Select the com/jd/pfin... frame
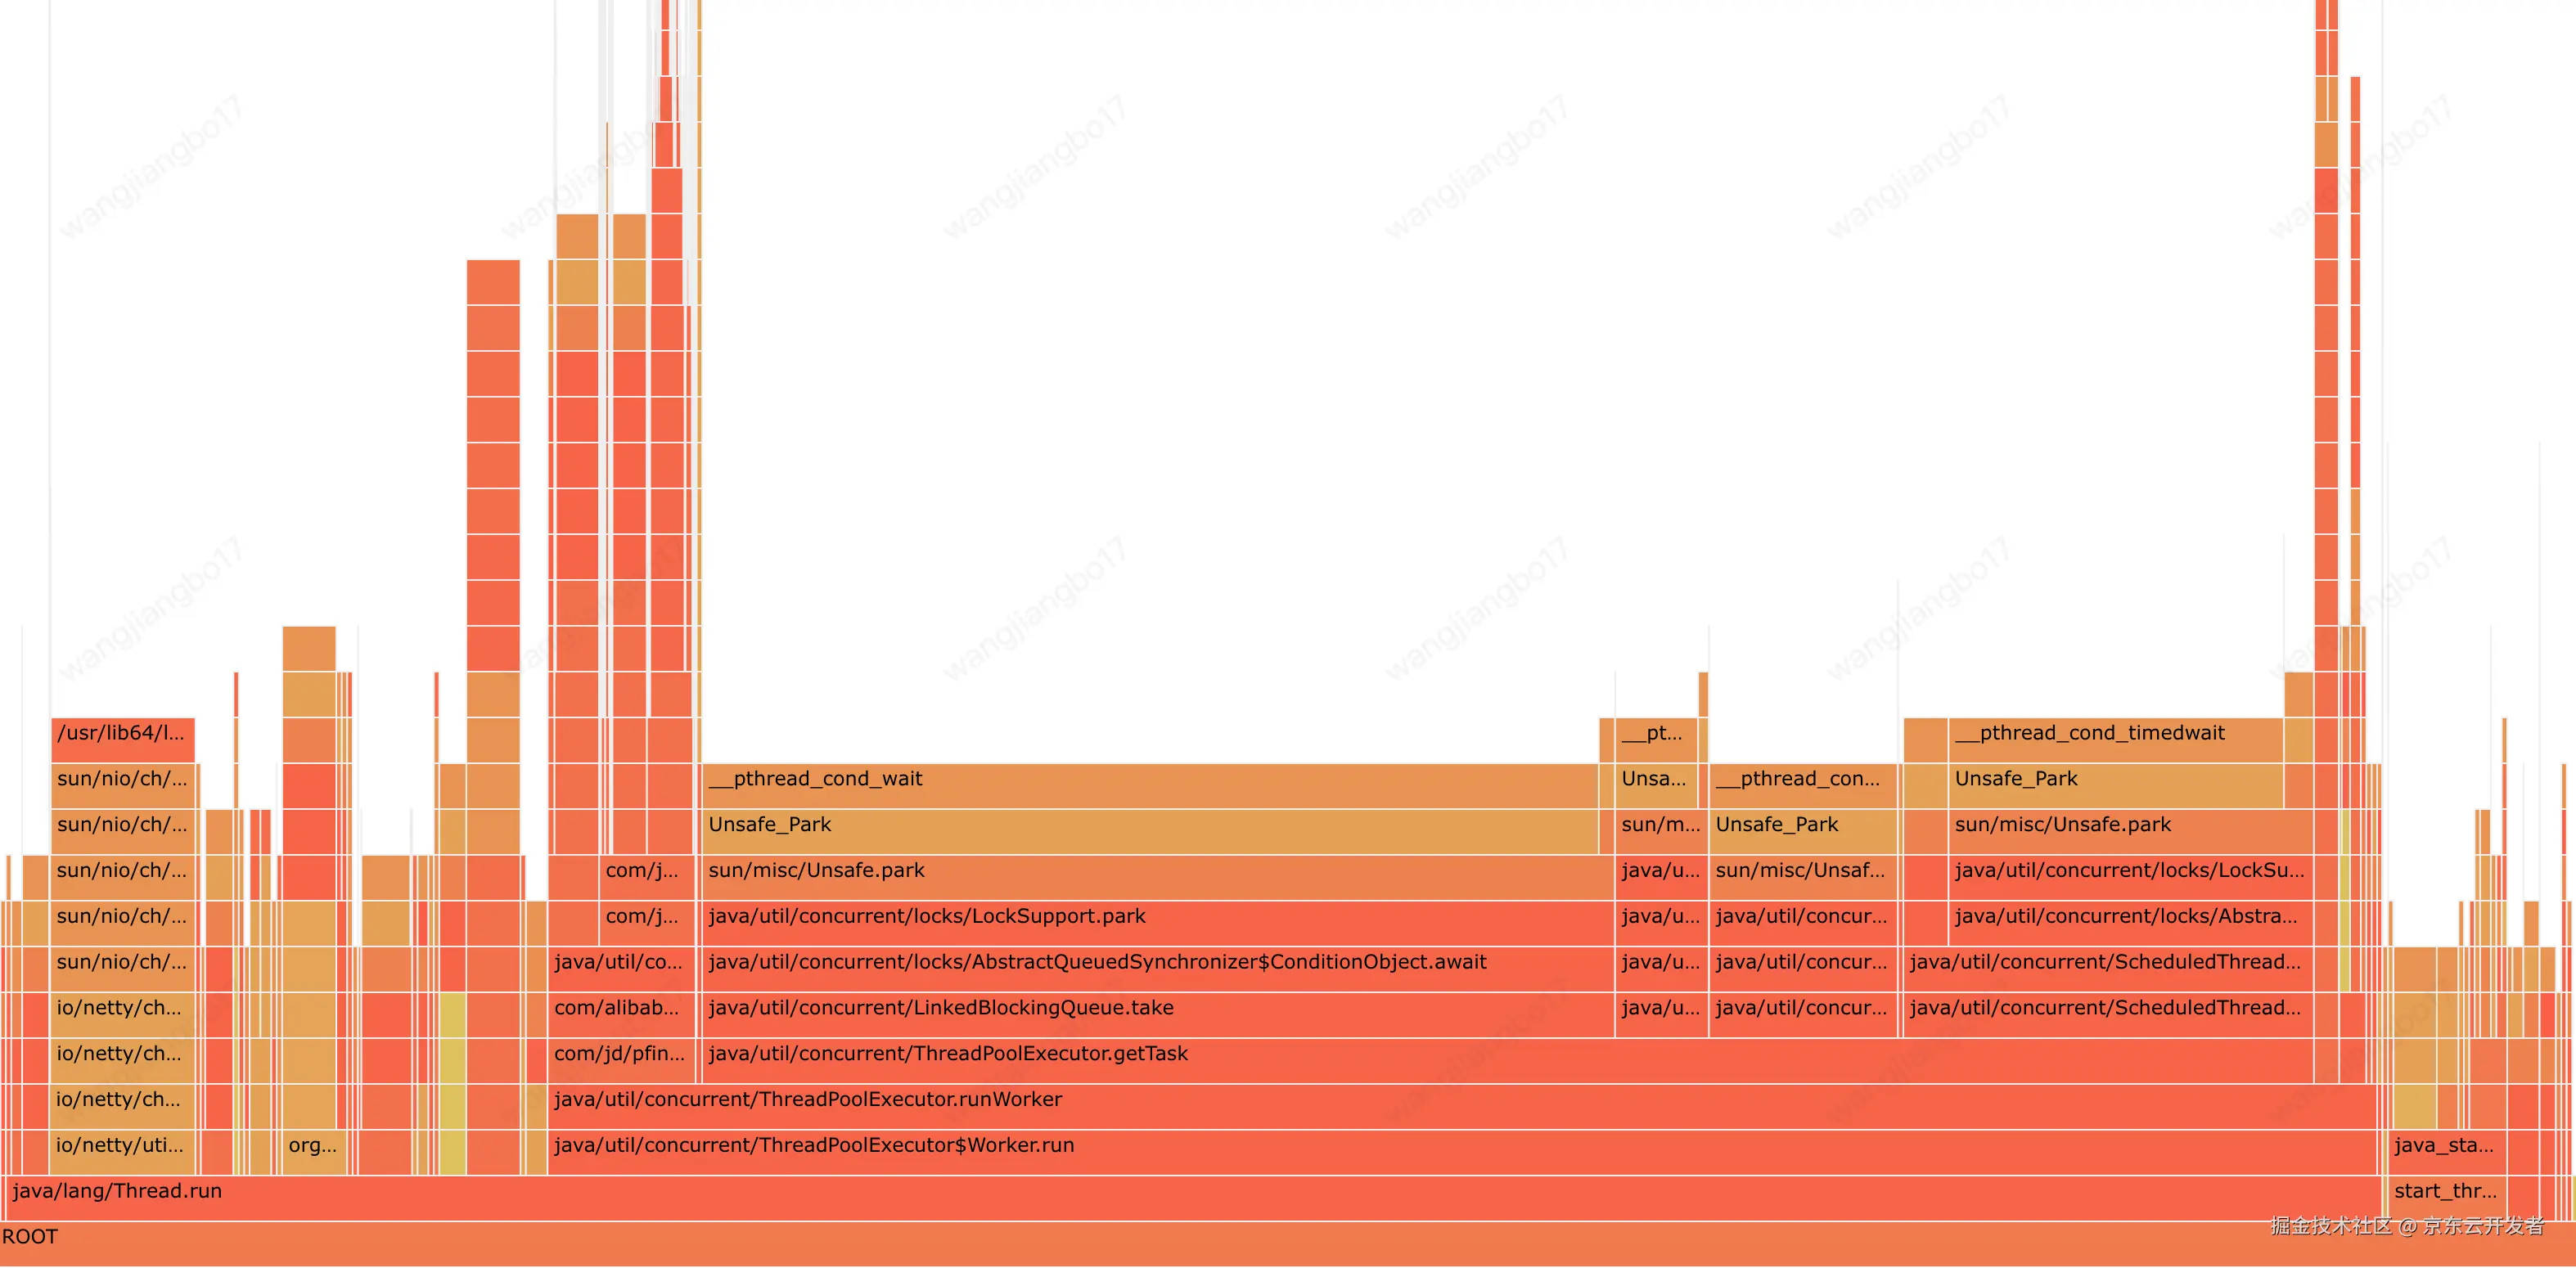 [620, 1060]
